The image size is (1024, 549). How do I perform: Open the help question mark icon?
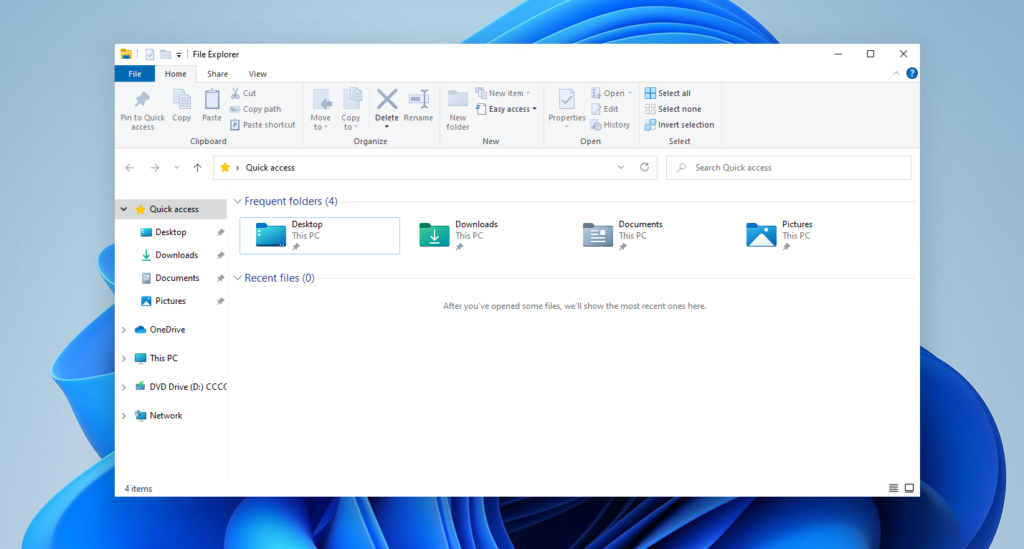coord(911,74)
